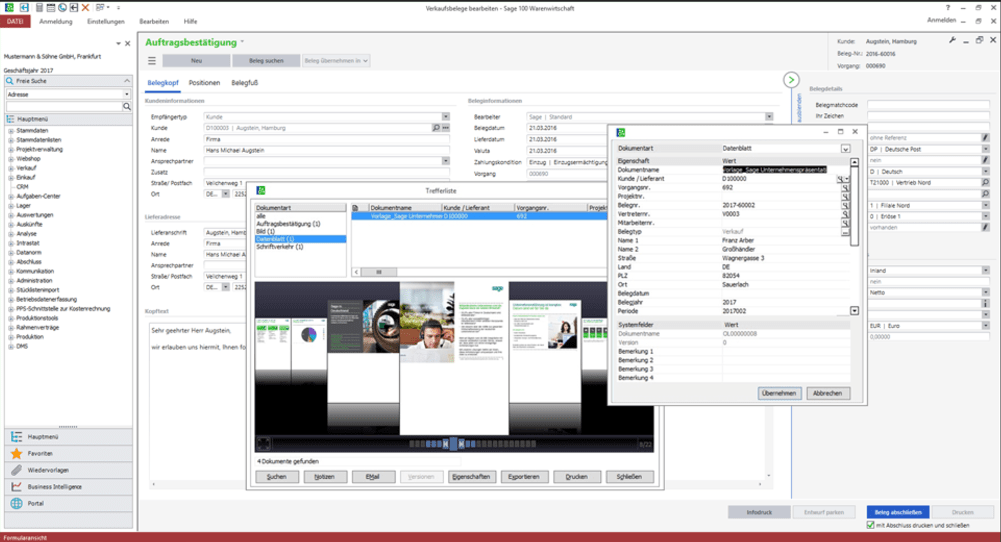The image size is (1001, 542).
Task: Click the orange X icon in the quick toolbar
Action: [x=85, y=8]
